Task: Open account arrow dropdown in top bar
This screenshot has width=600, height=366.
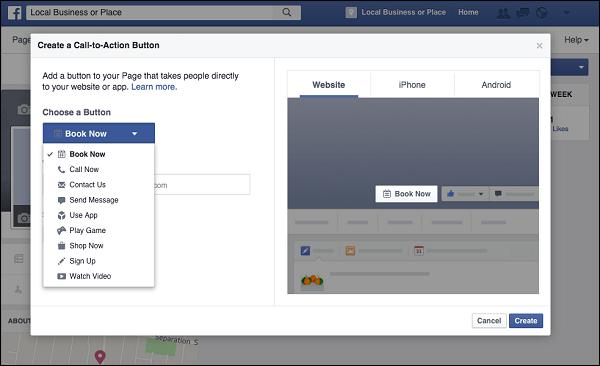Action: click(x=567, y=13)
